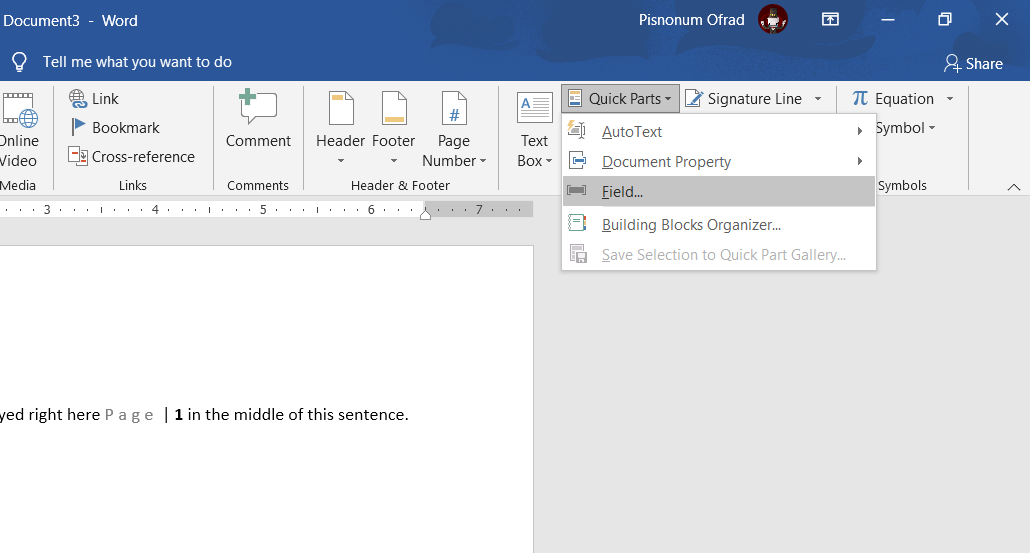The height and width of the screenshot is (553, 1030).
Task: Add a Bookmark
Action: [x=115, y=127]
